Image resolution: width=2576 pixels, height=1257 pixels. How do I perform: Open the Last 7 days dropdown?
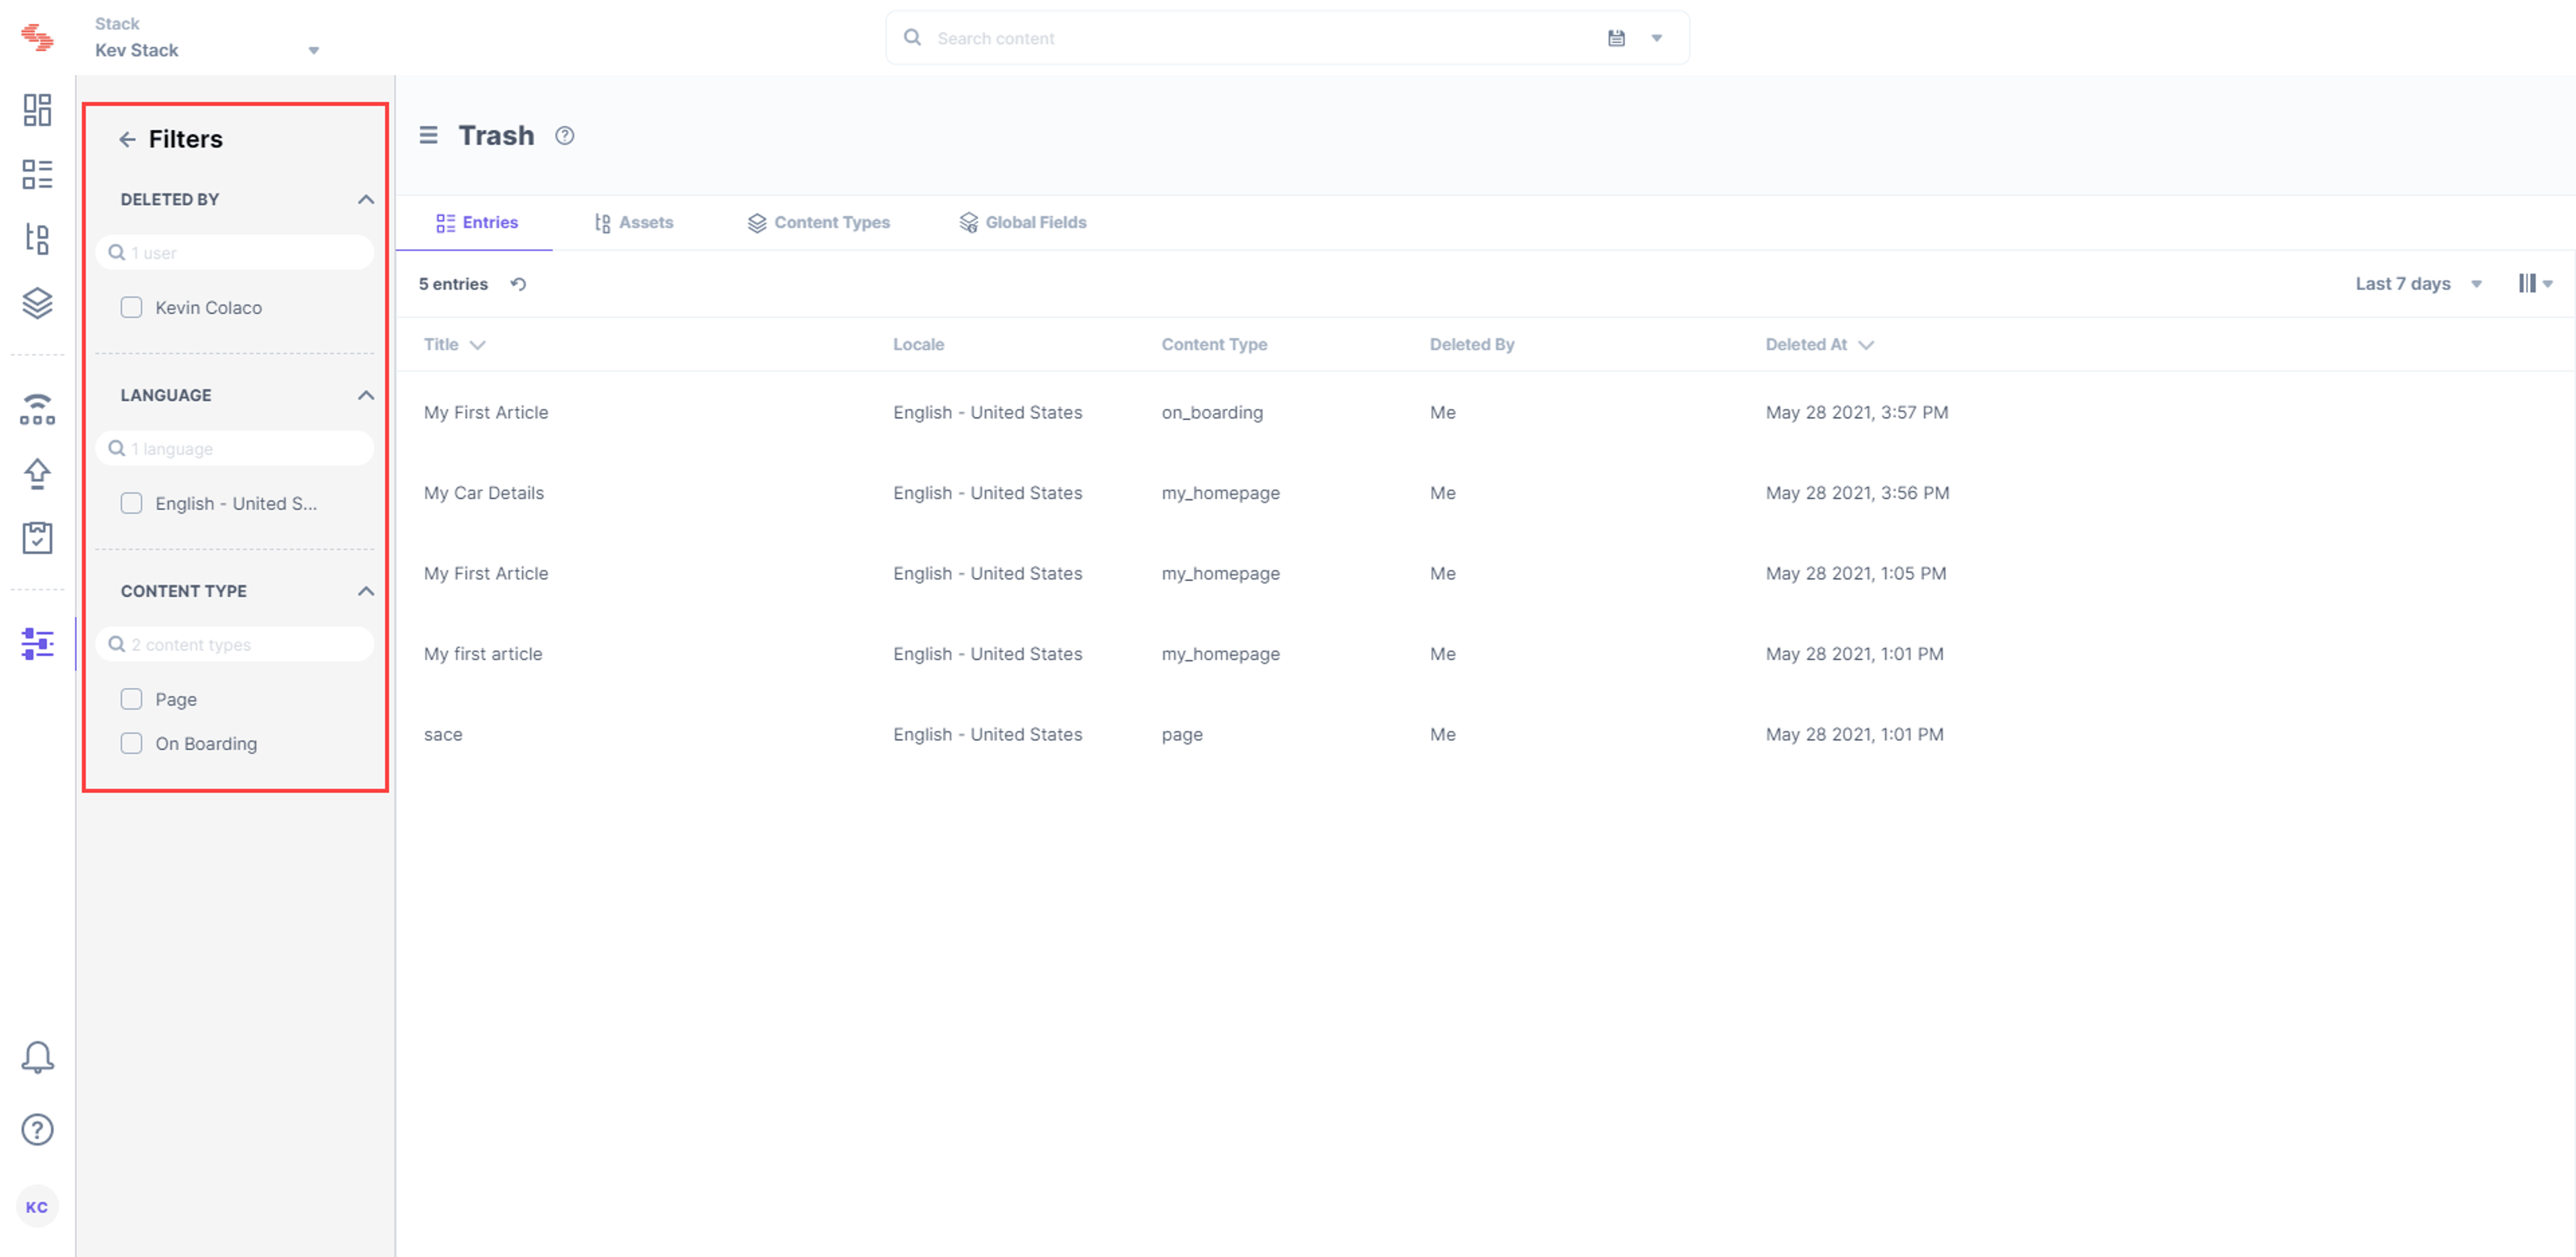pyautogui.click(x=2418, y=284)
